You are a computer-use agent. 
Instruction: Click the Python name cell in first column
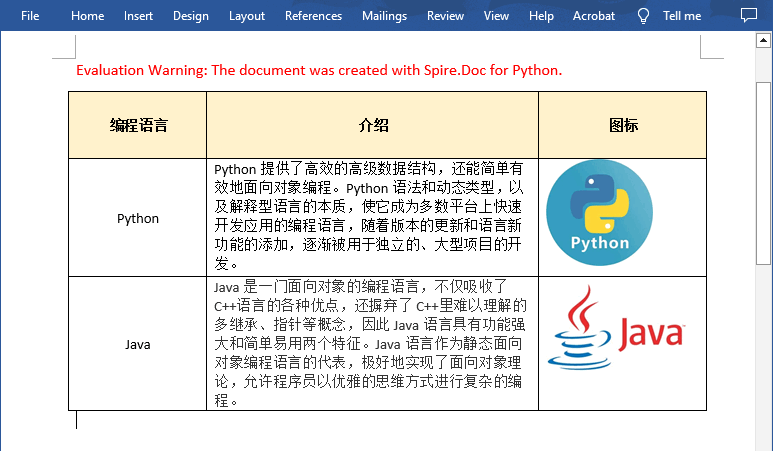(x=138, y=218)
